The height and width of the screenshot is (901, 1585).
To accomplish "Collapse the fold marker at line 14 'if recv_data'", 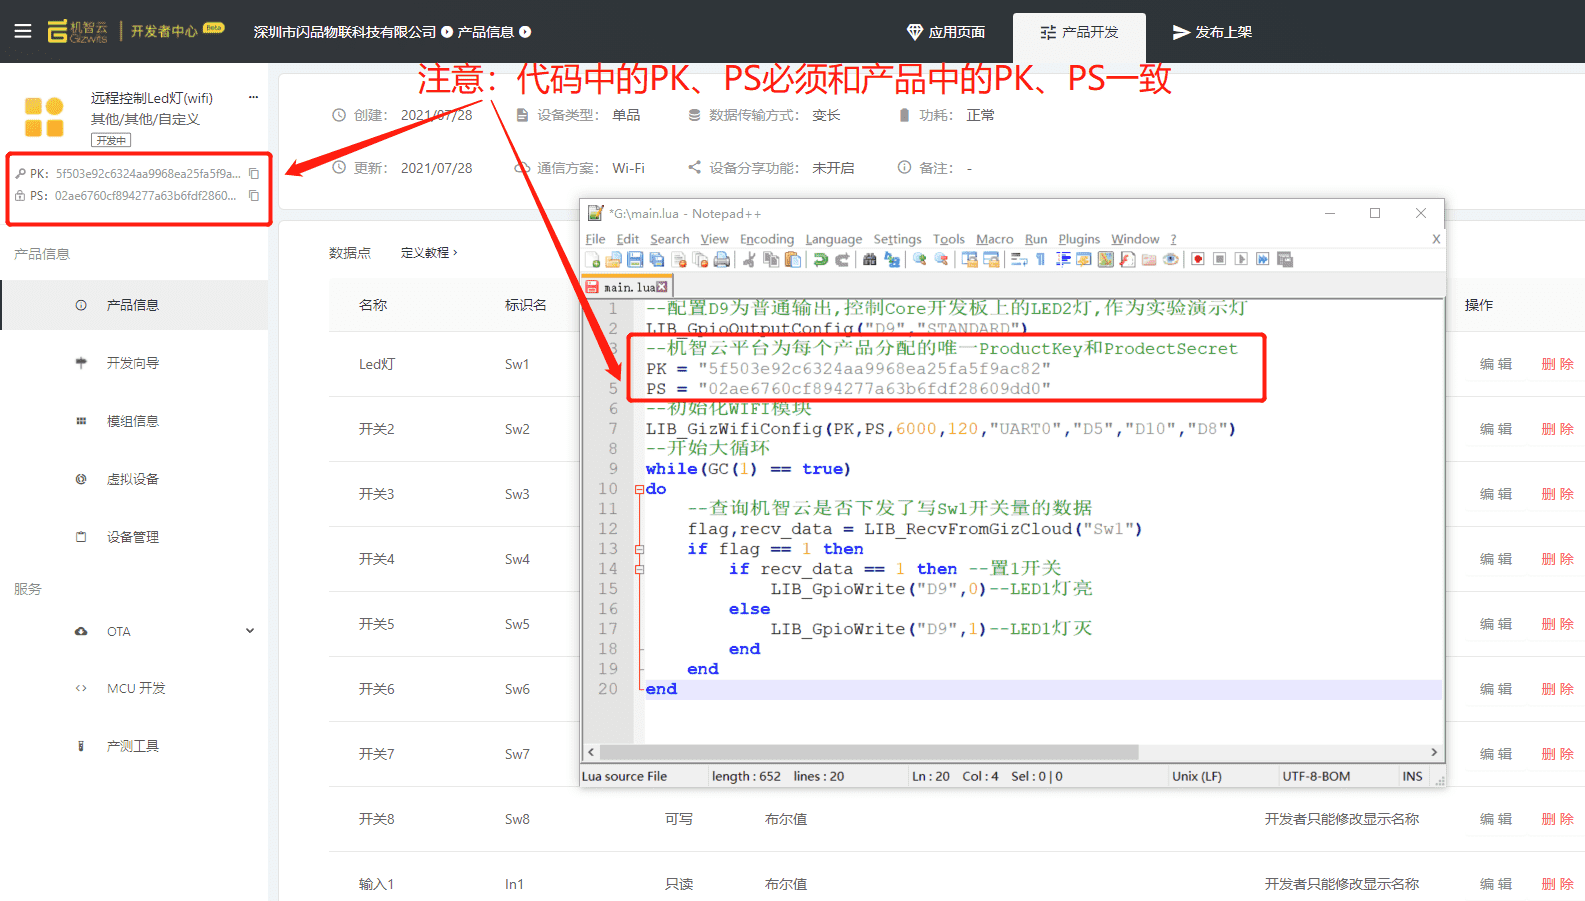I will point(639,569).
